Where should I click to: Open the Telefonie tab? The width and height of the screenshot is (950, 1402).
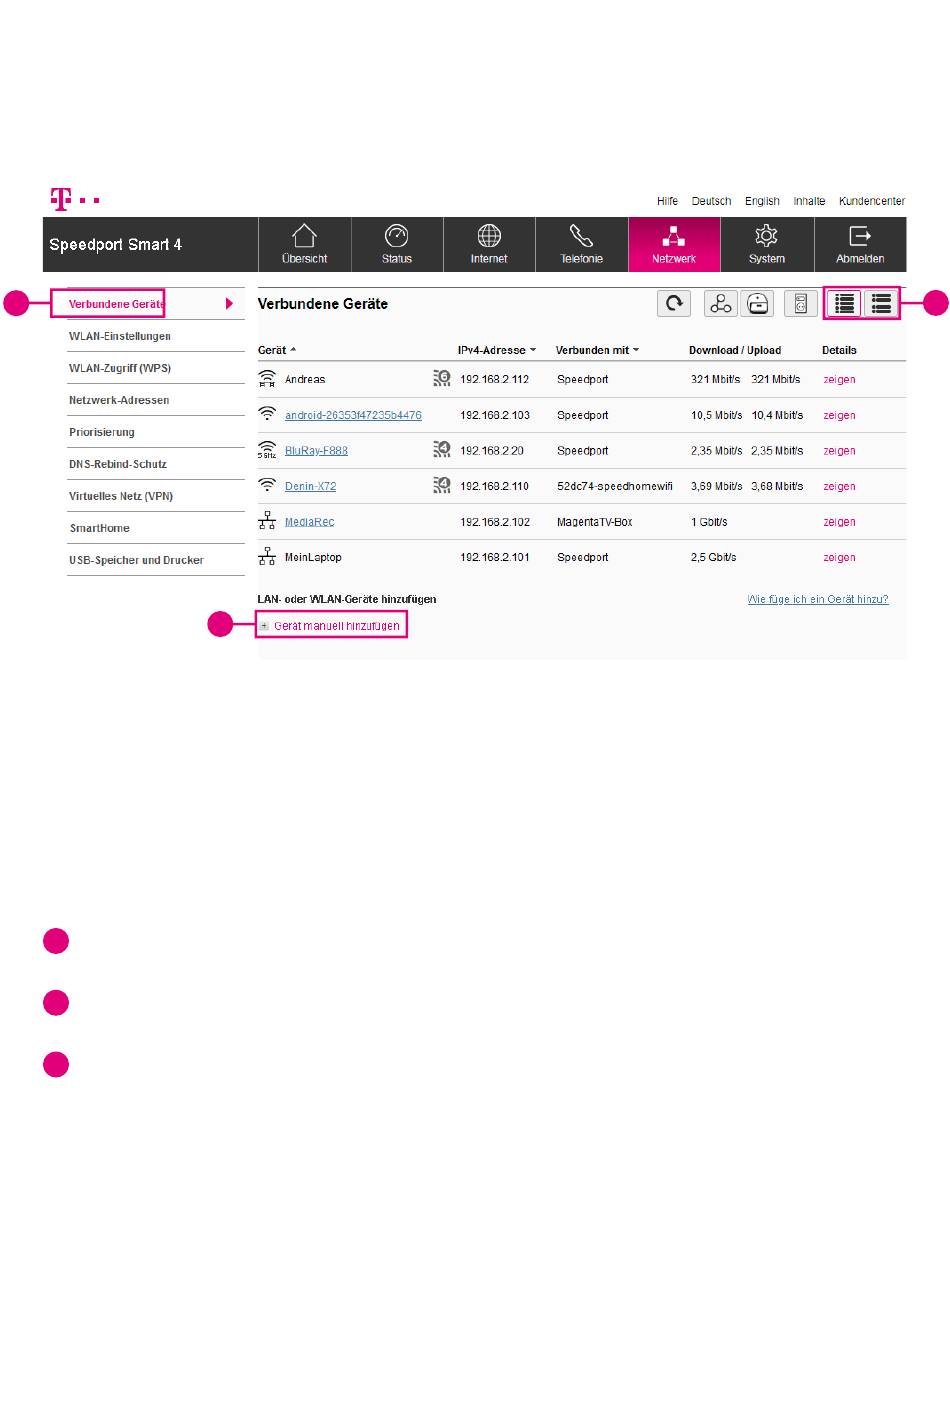click(582, 245)
